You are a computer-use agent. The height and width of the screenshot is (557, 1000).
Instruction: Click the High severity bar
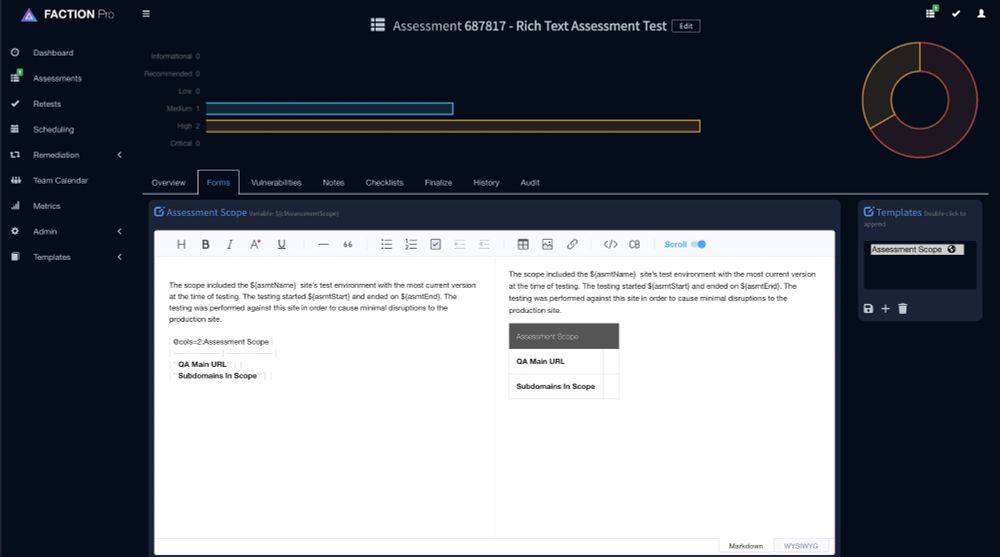click(453, 126)
